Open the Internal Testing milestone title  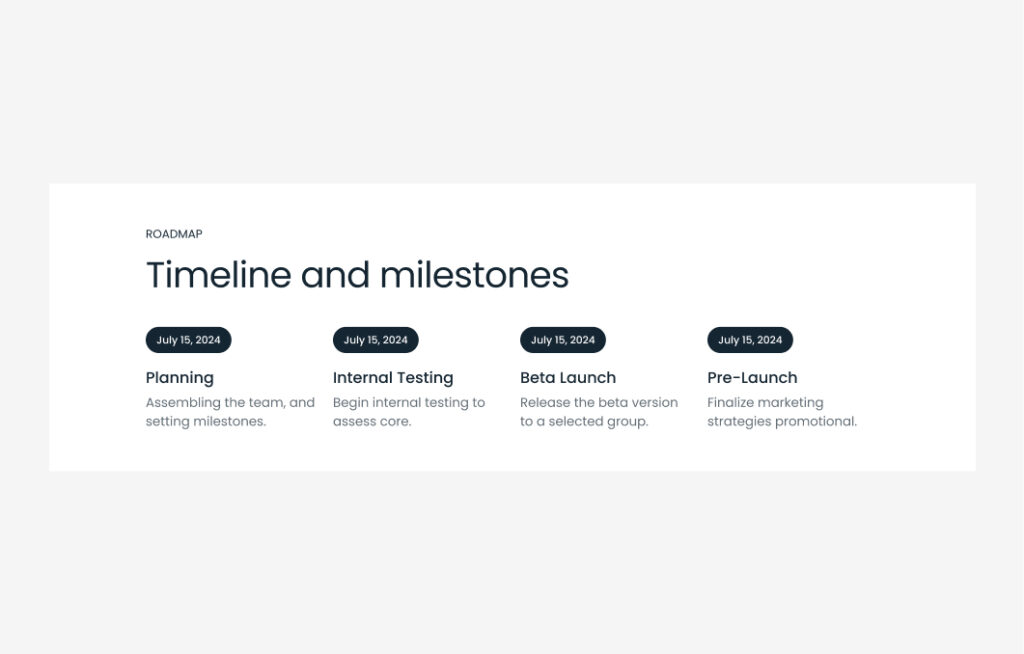393,378
